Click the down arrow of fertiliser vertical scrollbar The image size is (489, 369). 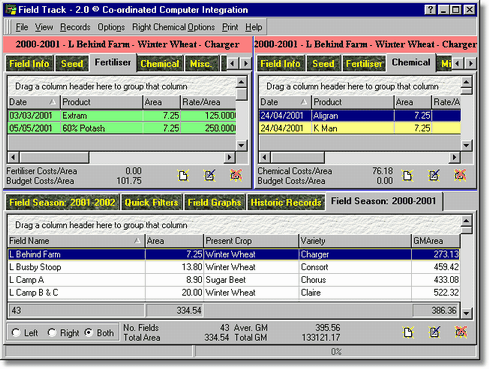coord(241,145)
